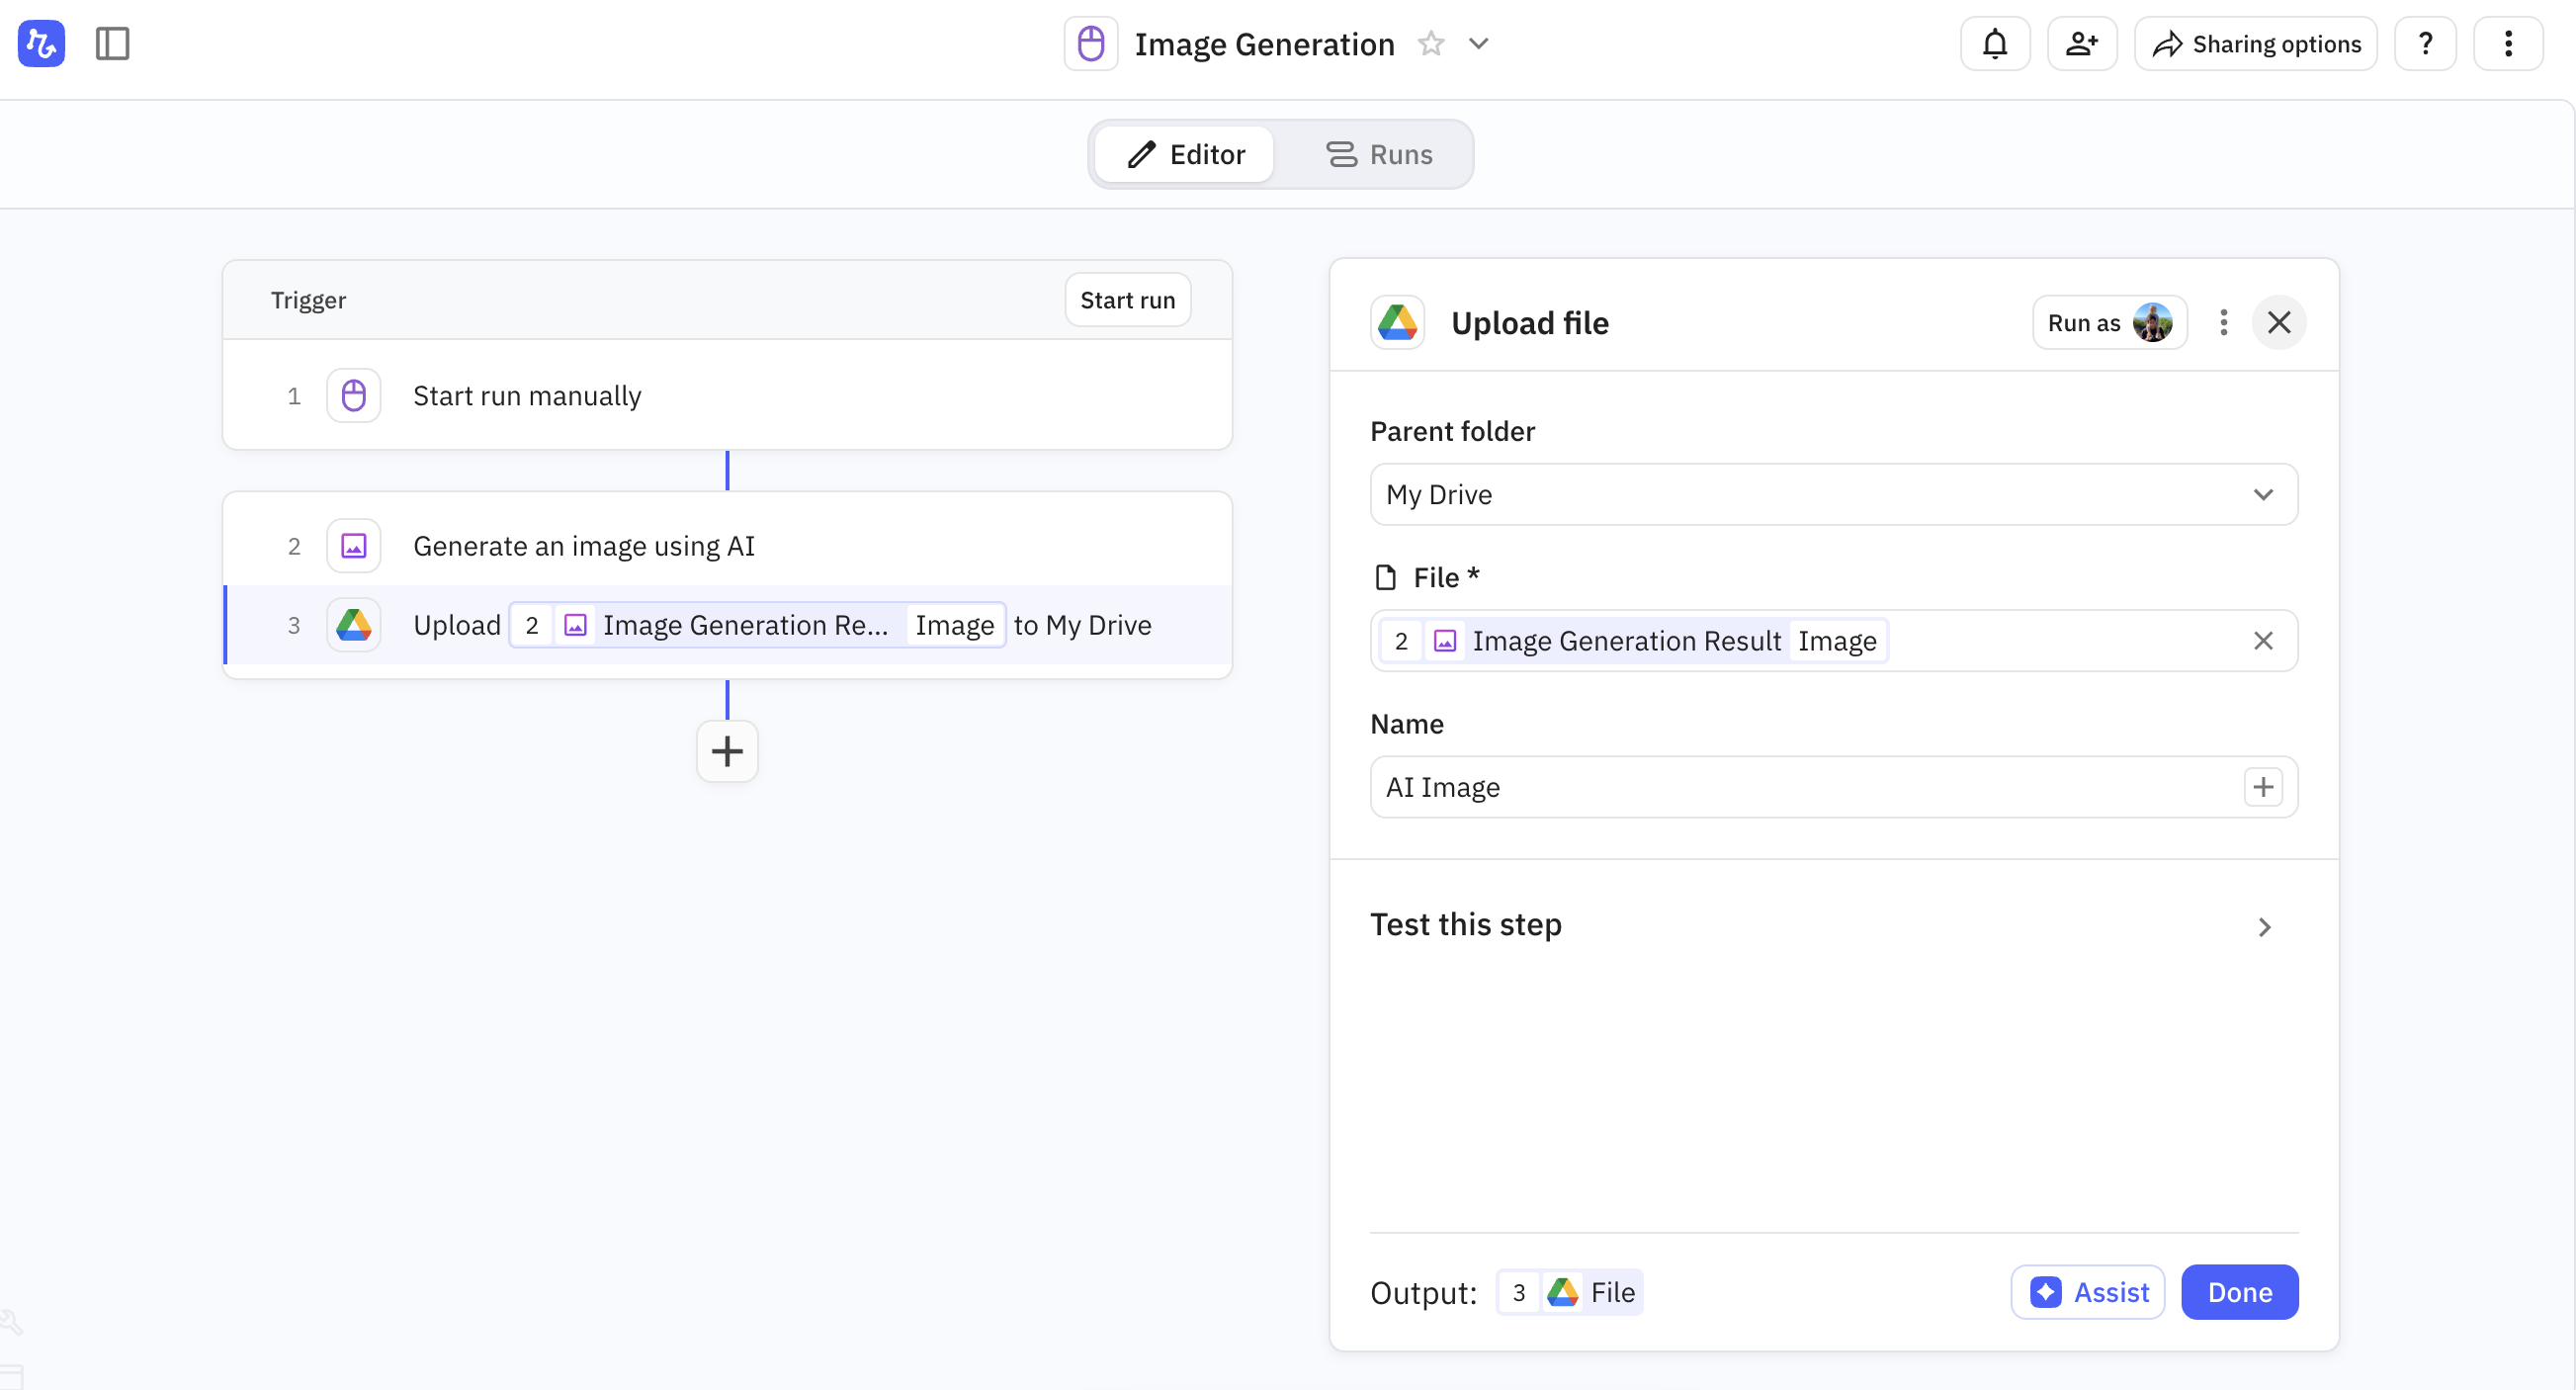Image resolution: width=2576 pixels, height=1390 pixels.
Task: Click the notifications bell icon
Action: [x=1994, y=44]
